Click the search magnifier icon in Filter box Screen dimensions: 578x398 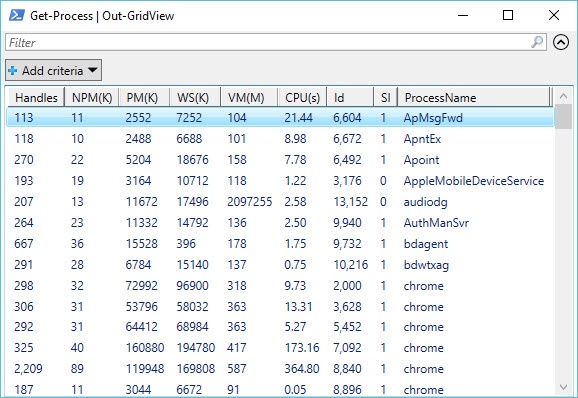click(537, 42)
